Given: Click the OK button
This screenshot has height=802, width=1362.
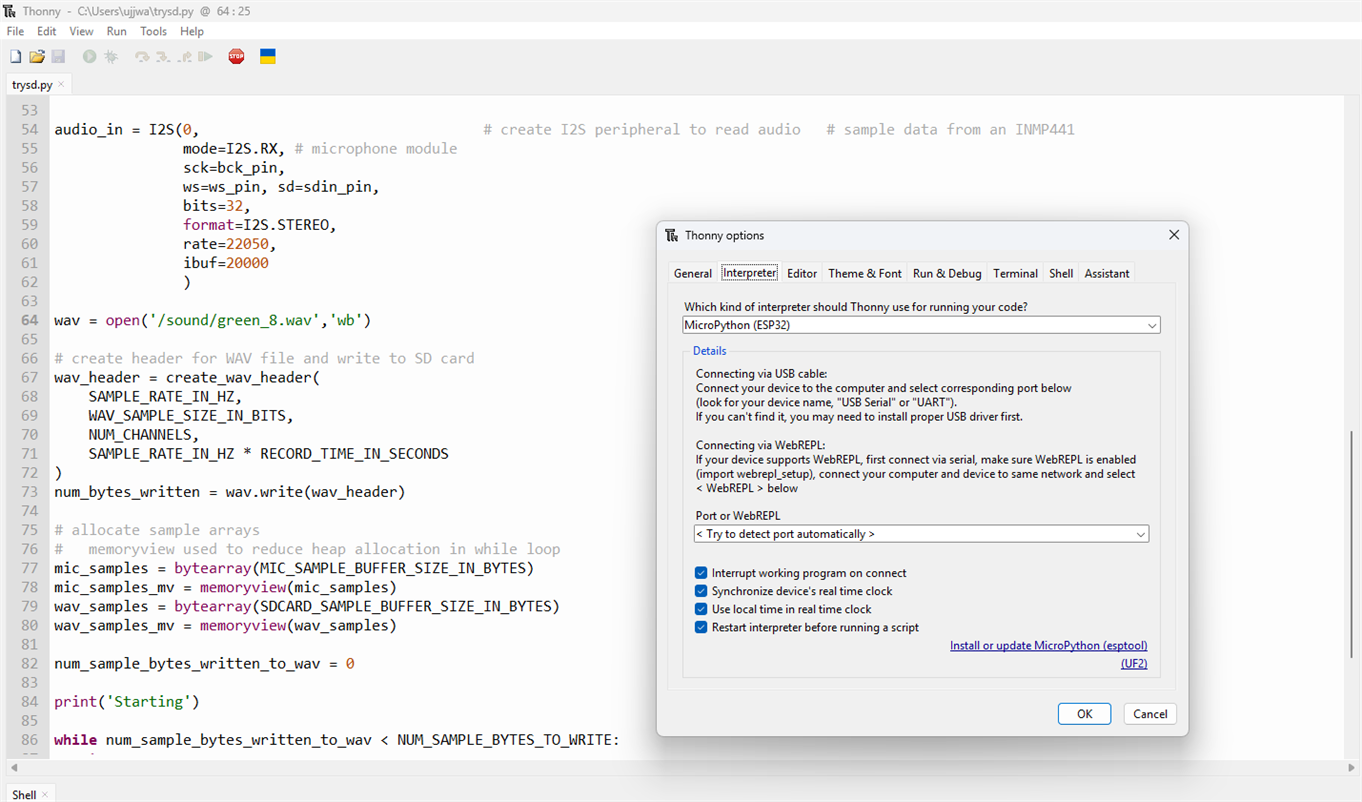Looking at the screenshot, I should coord(1084,714).
